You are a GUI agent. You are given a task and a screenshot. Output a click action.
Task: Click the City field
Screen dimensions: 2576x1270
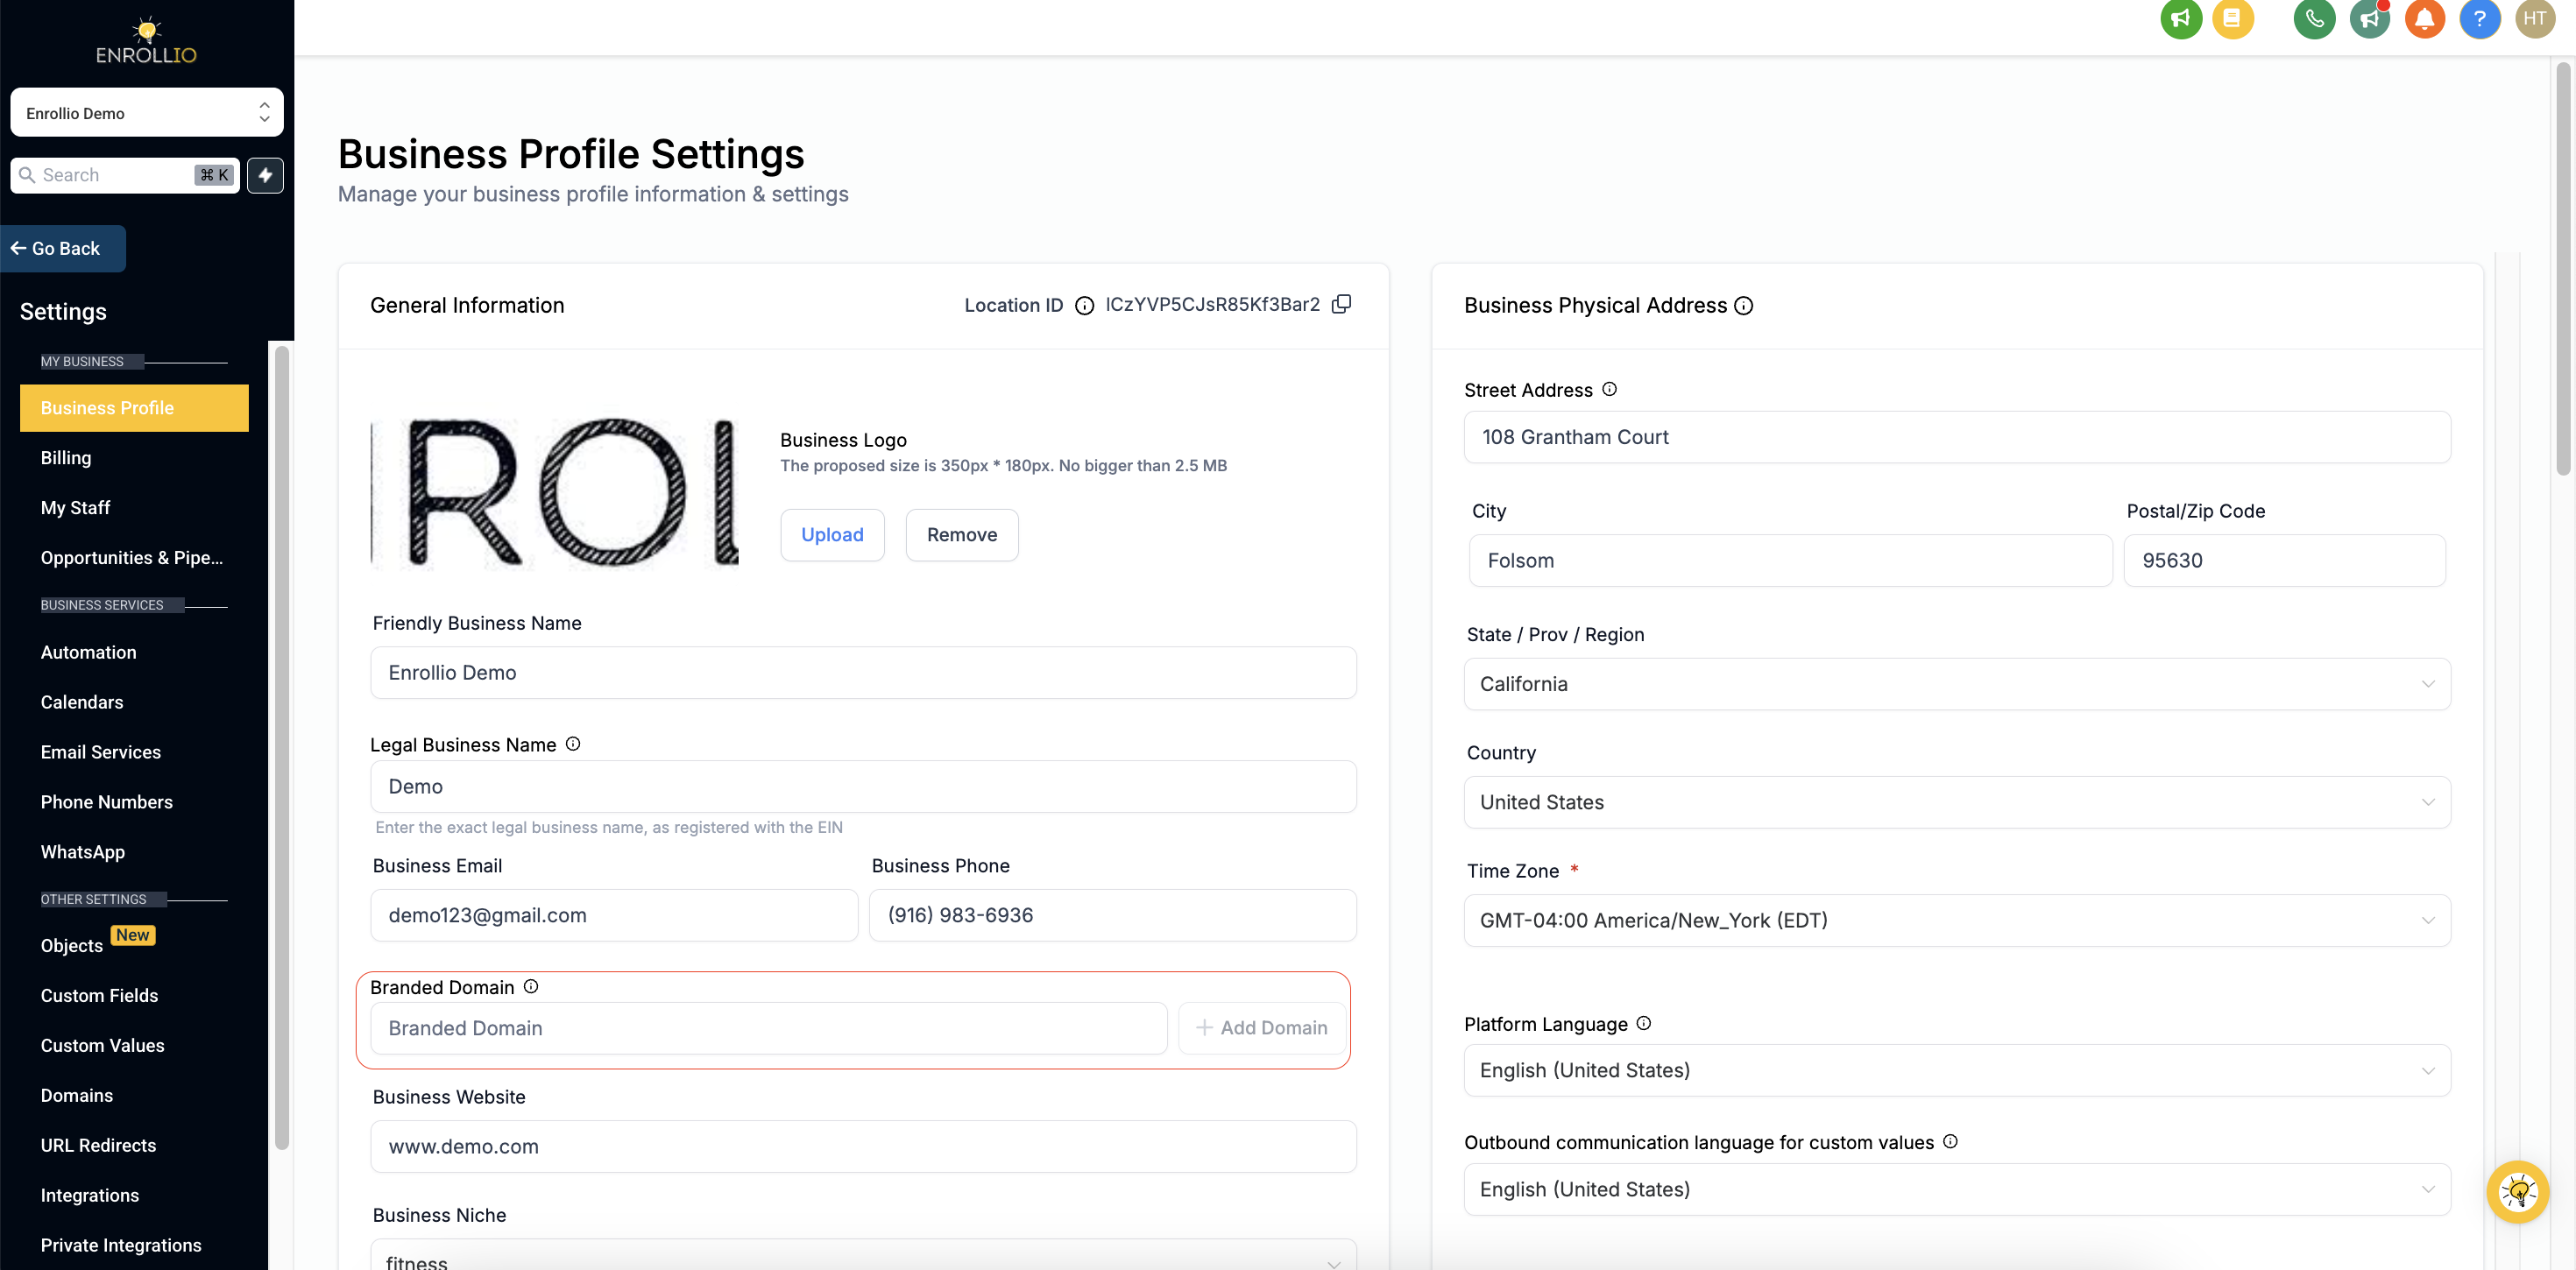1790,561
